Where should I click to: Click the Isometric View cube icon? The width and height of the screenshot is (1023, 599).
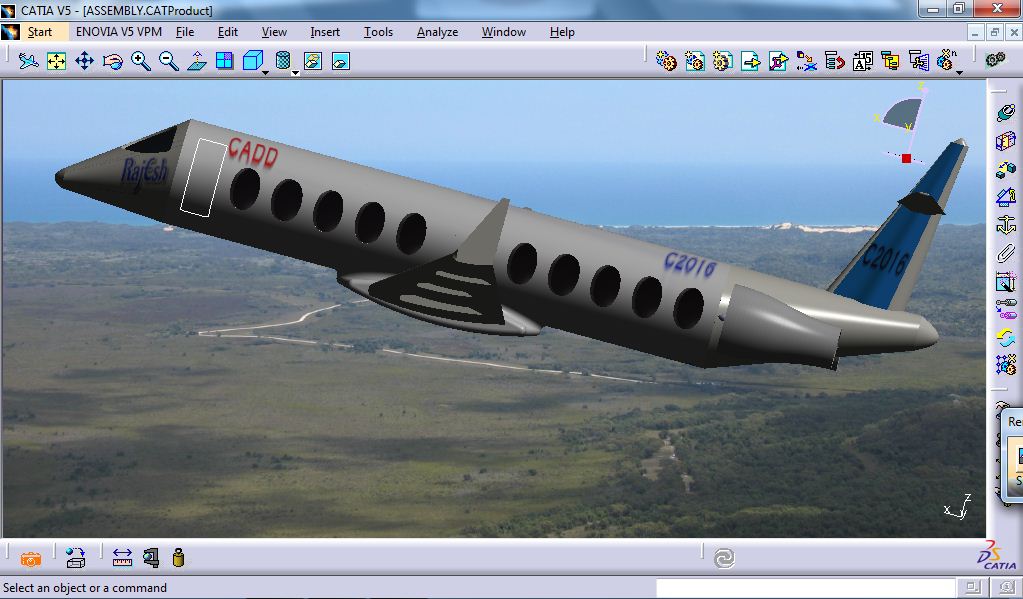tap(252, 61)
